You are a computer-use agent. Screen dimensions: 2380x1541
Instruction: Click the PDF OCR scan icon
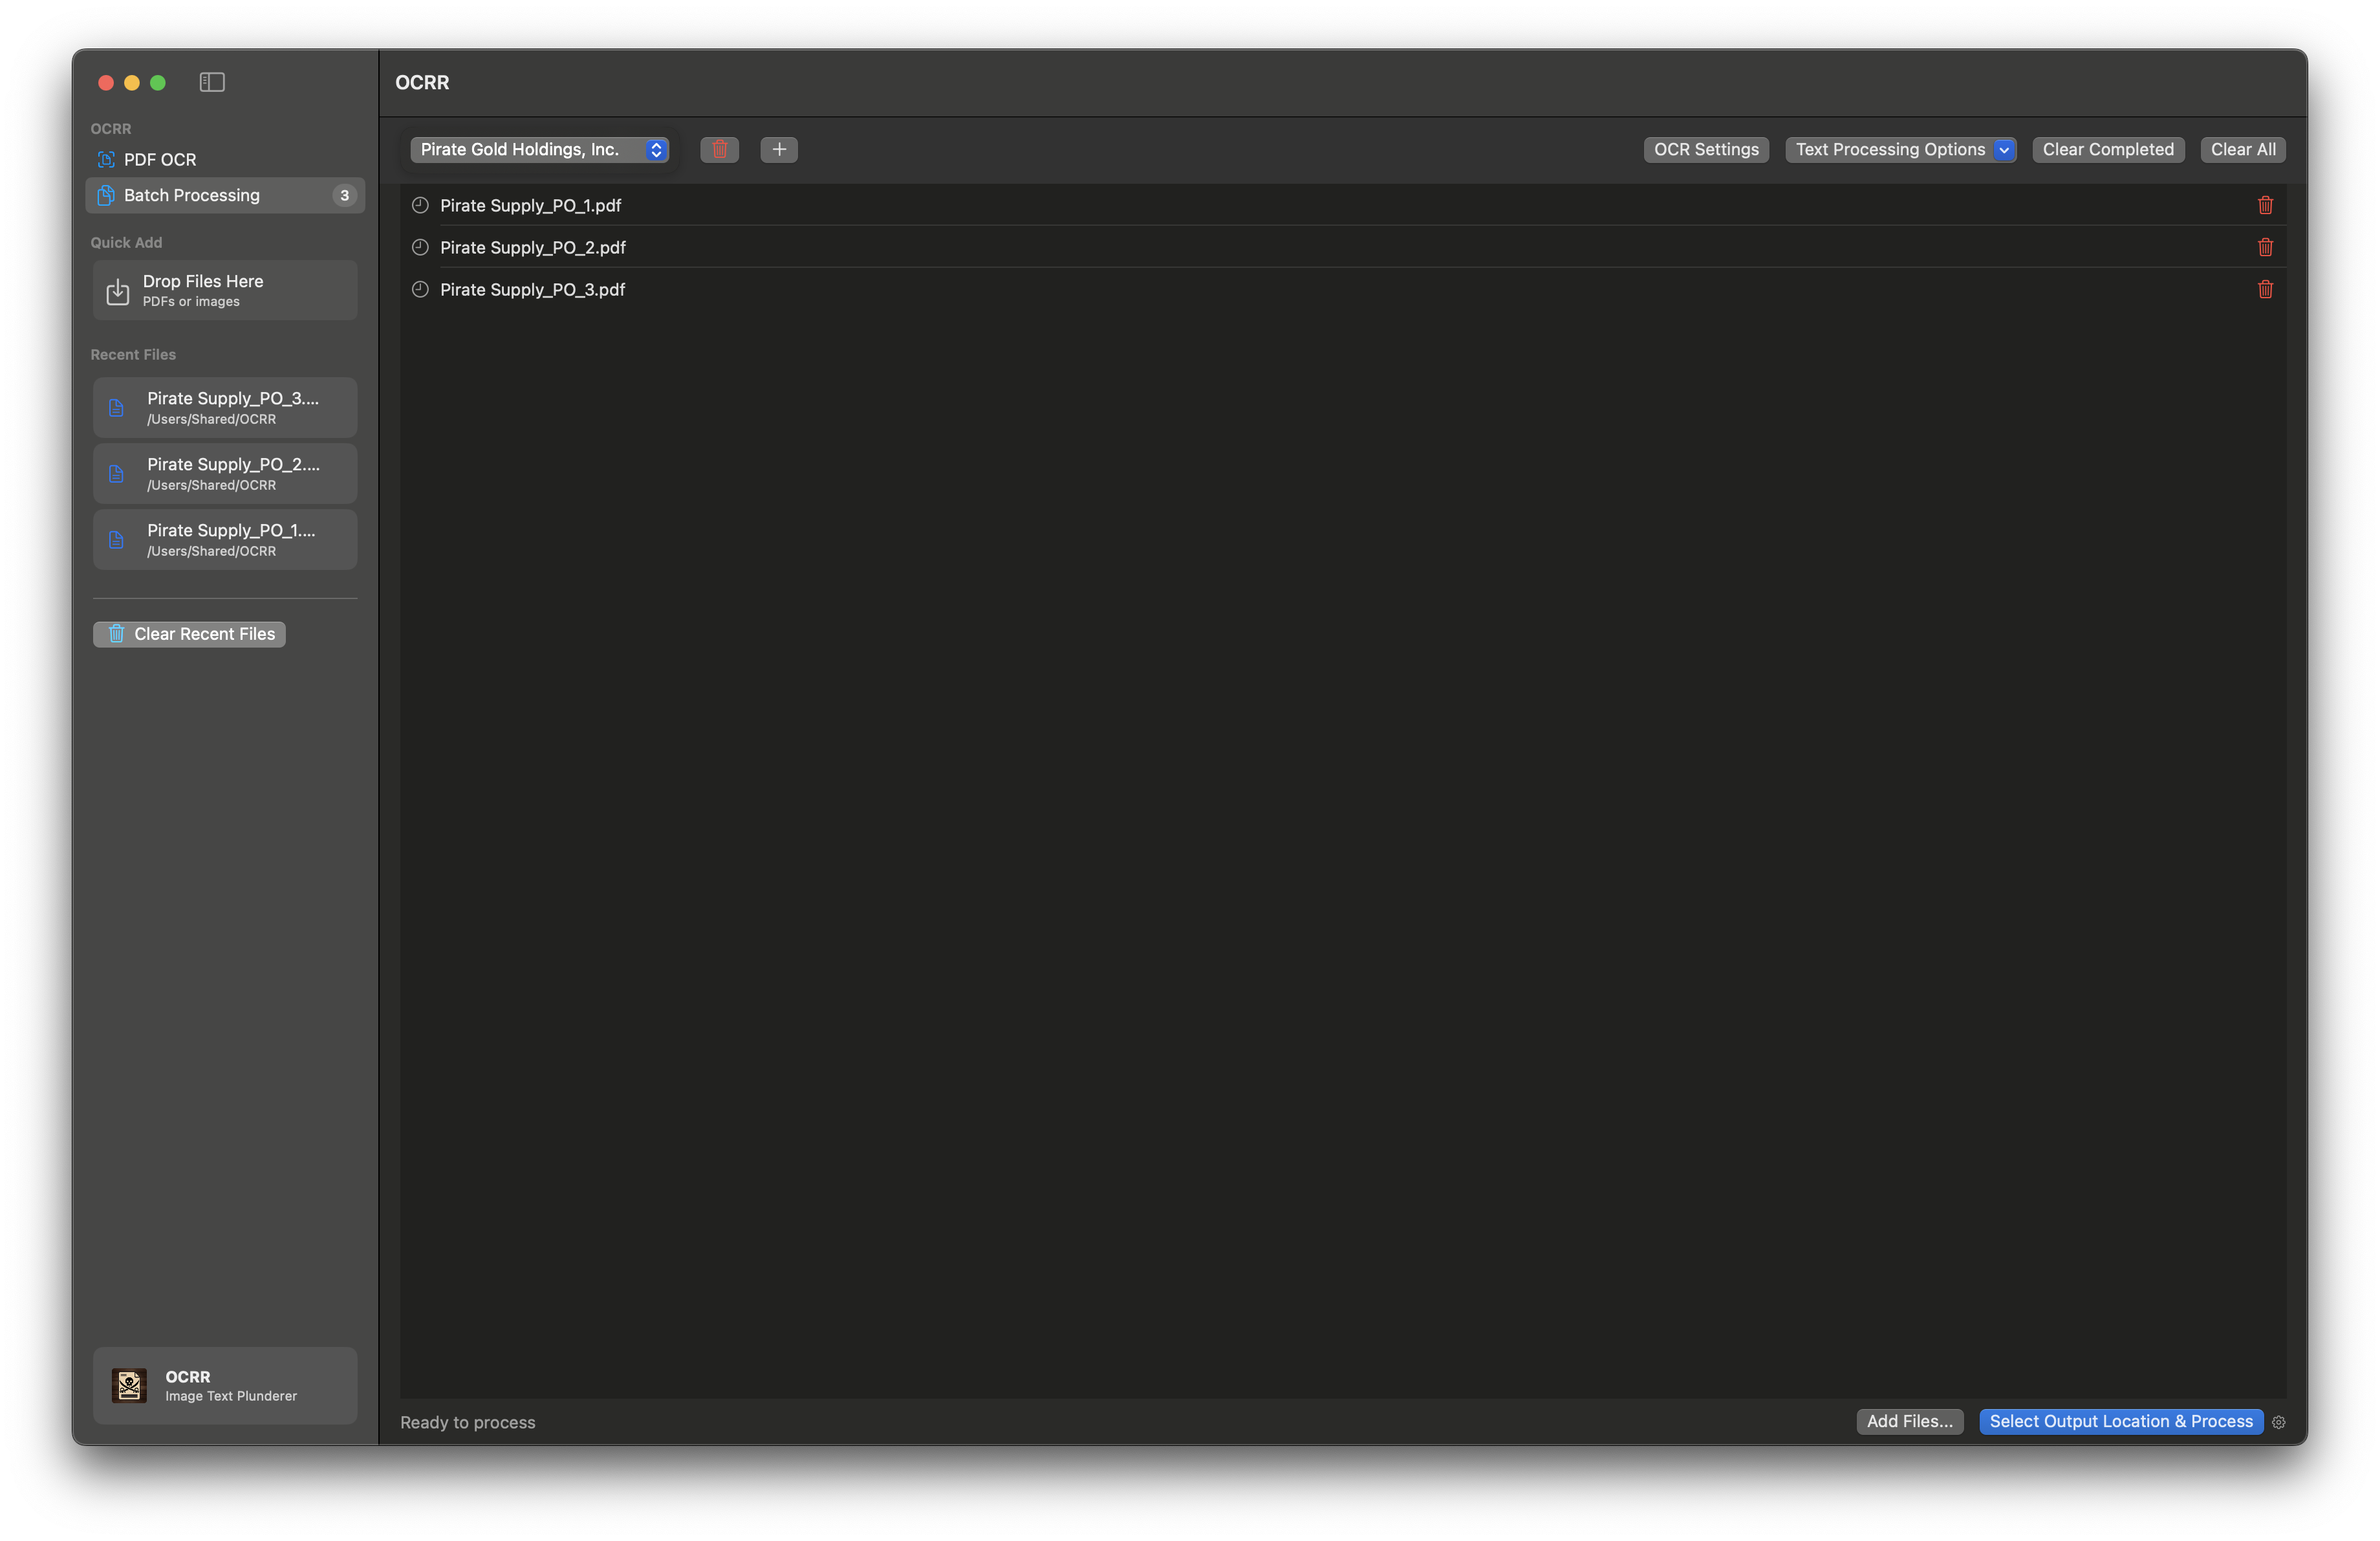click(x=106, y=159)
